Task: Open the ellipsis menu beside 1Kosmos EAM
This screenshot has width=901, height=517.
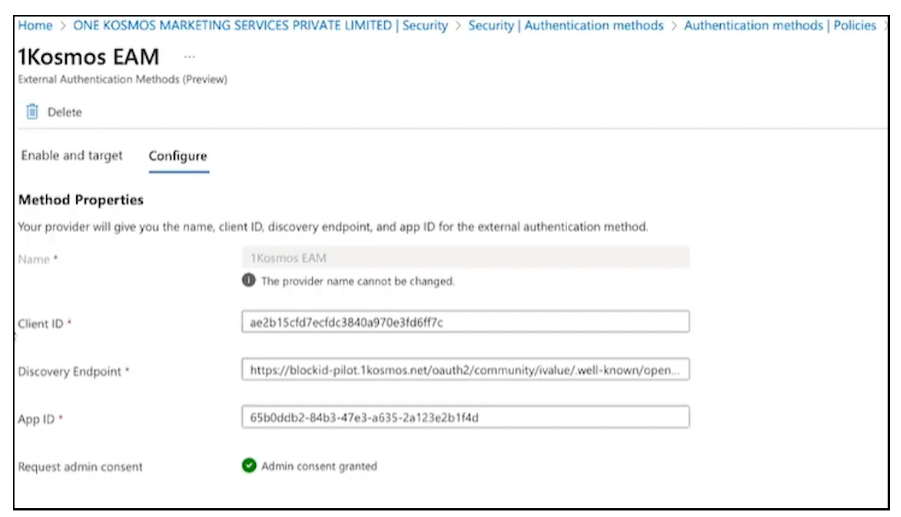Action: click(x=190, y=58)
